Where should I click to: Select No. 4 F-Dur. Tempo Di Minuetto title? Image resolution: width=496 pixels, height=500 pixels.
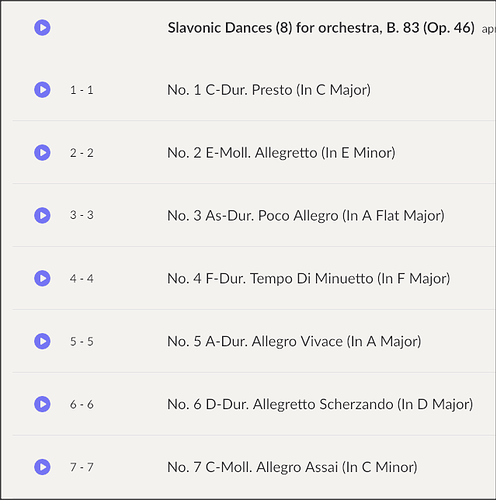pos(309,279)
